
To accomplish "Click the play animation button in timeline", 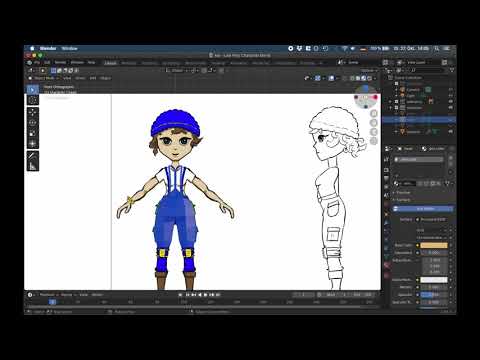I will coord(206,295).
